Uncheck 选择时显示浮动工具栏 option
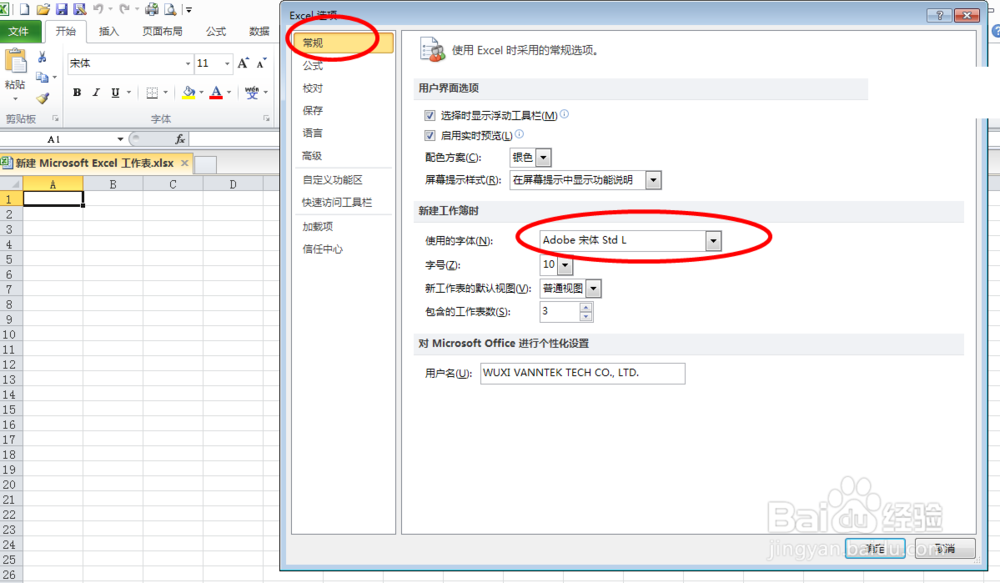The image size is (1000, 583). pyautogui.click(x=430, y=113)
